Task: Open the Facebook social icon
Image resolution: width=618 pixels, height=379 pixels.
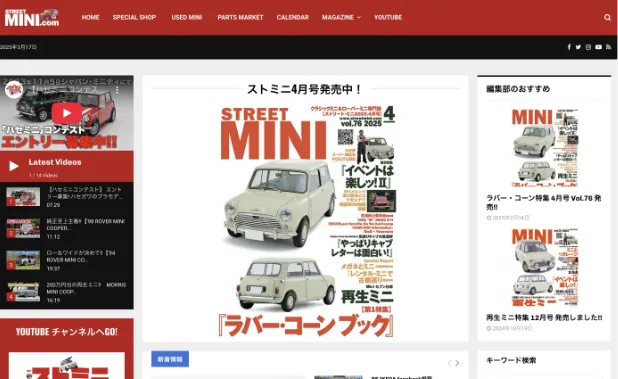Action: [569, 47]
